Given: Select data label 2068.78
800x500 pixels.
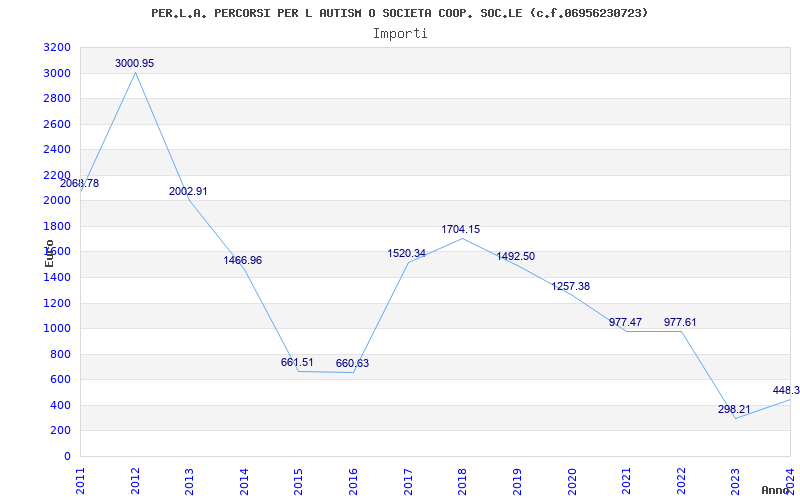Looking at the screenshot, I should pos(79,183).
